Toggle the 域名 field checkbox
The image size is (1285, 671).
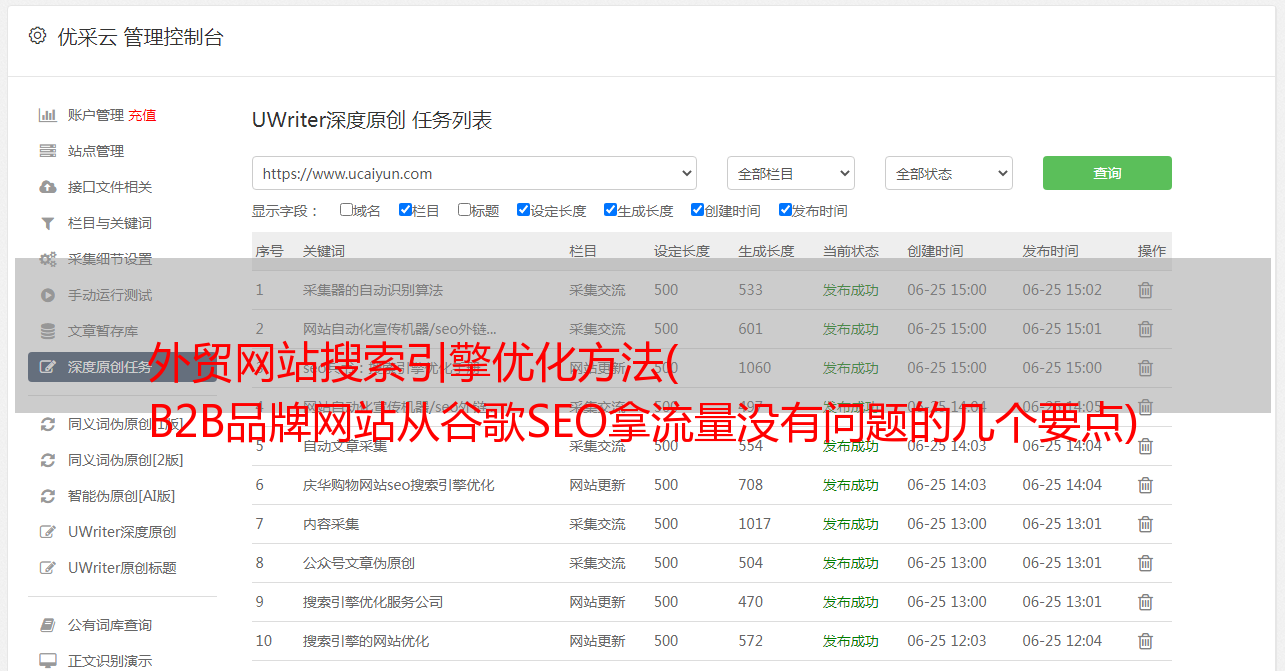(346, 210)
